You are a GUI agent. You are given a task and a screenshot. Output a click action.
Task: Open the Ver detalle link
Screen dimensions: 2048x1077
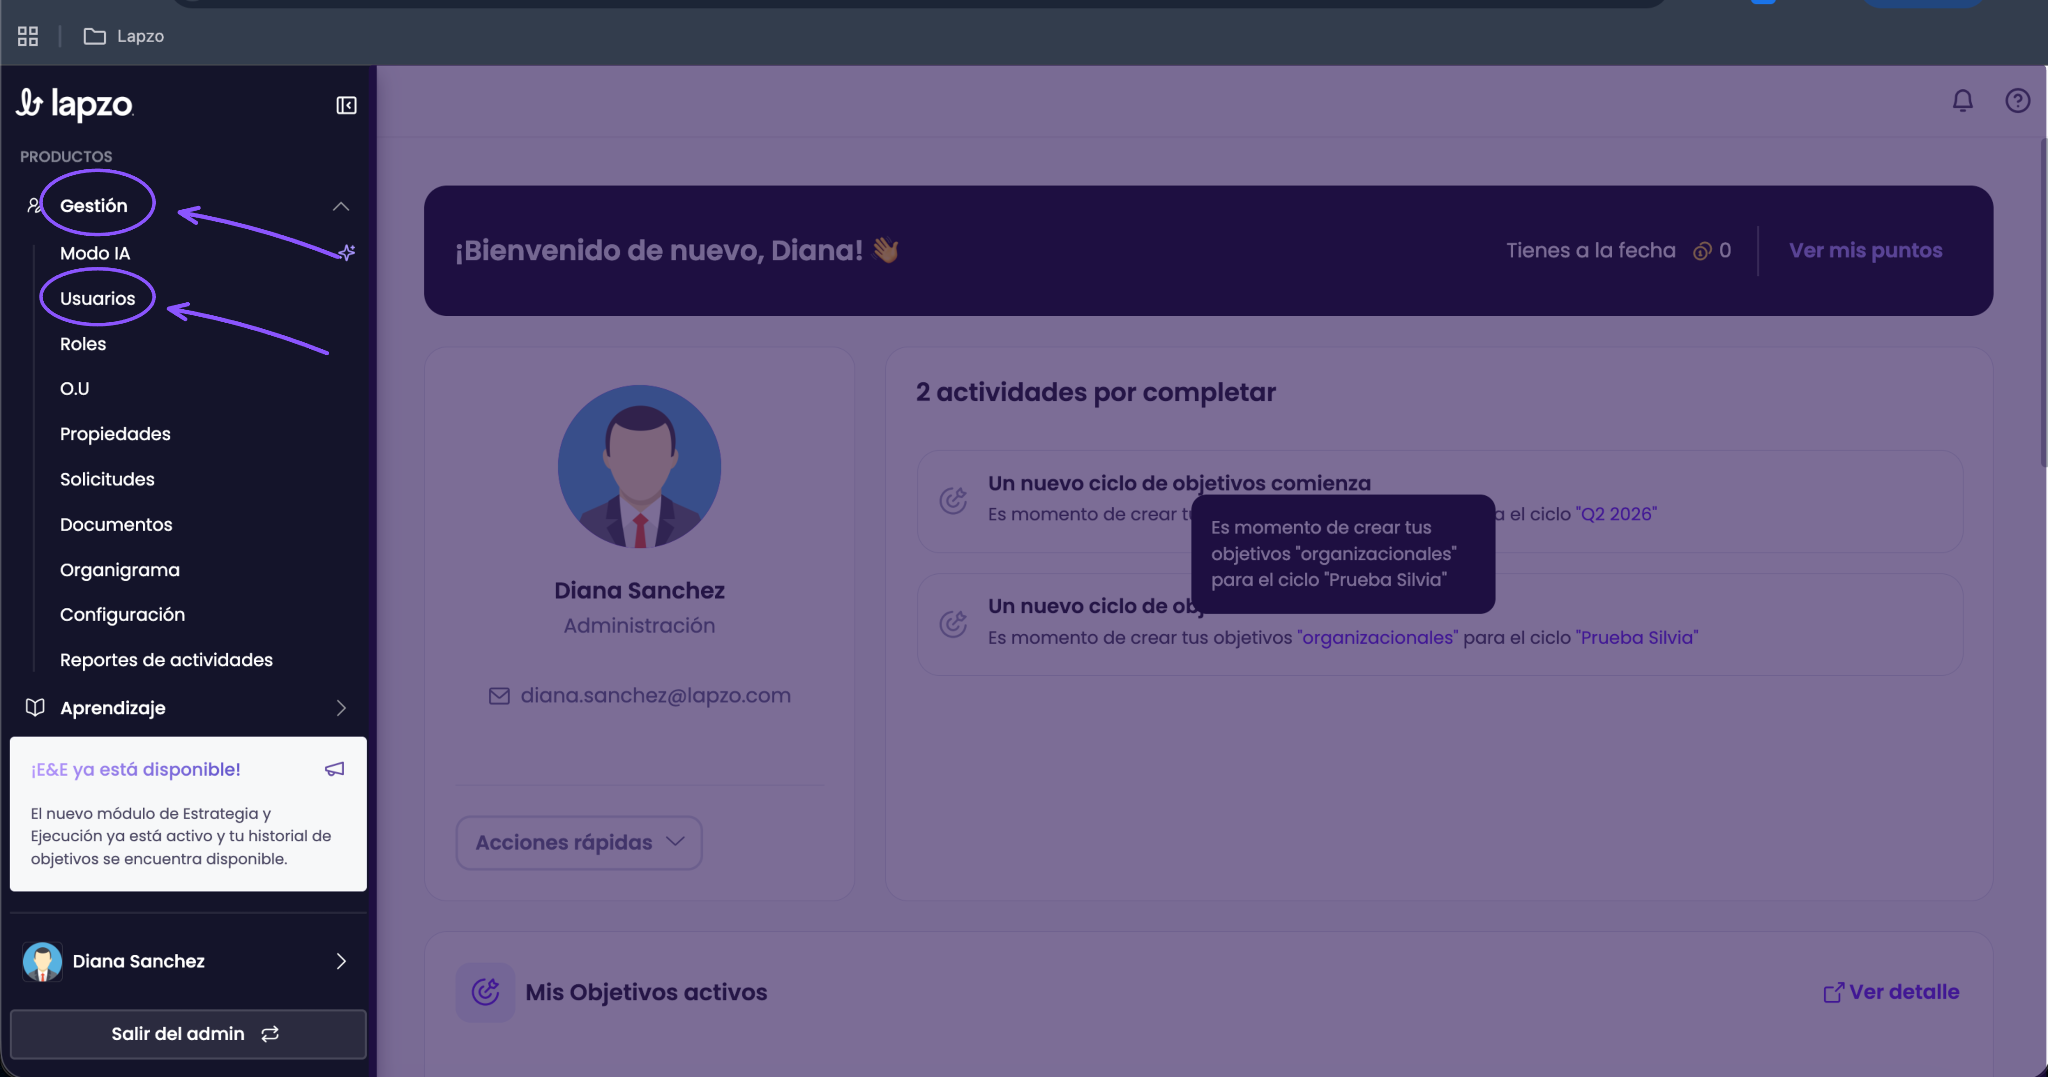click(x=1891, y=992)
